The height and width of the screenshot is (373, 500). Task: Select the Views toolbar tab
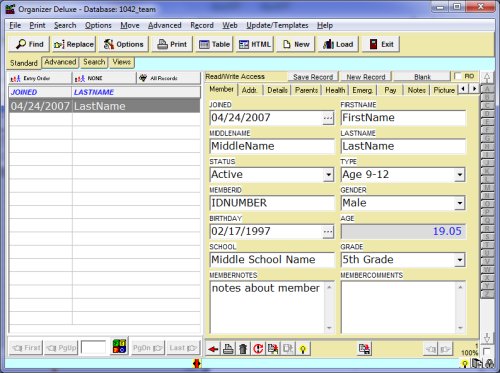pos(121,62)
